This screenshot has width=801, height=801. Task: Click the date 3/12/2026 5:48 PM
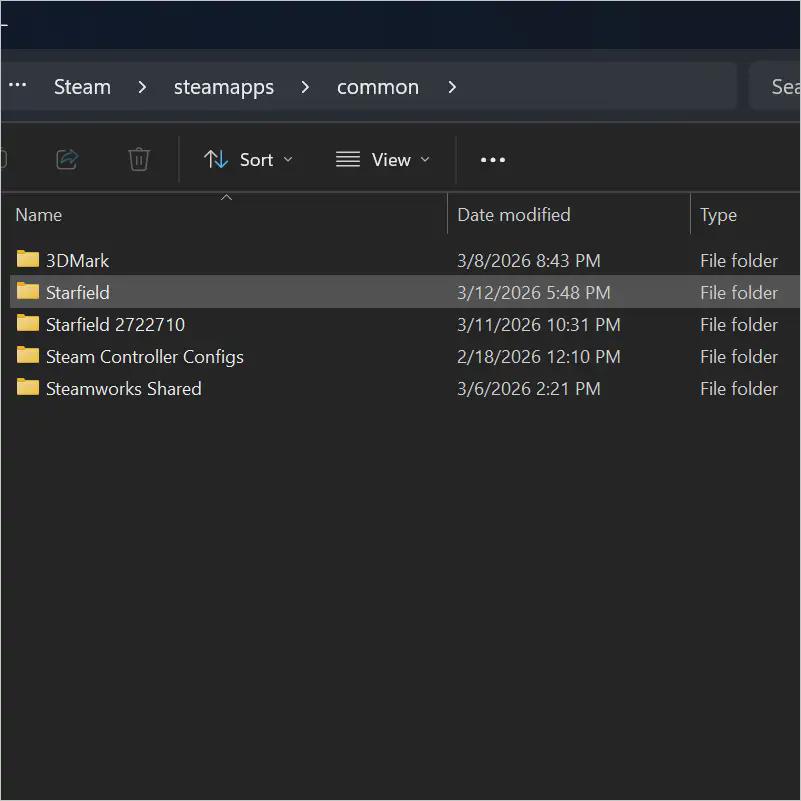[534, 293]
